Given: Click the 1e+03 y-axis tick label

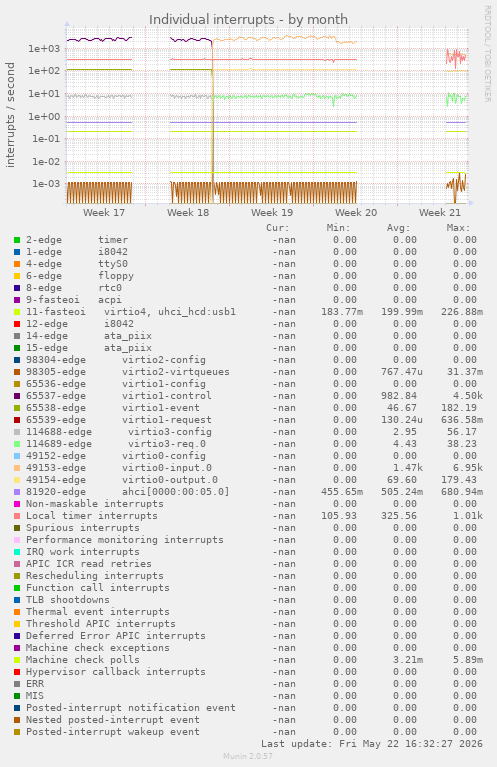Looking at the screenshot, I should coord(44,48).
